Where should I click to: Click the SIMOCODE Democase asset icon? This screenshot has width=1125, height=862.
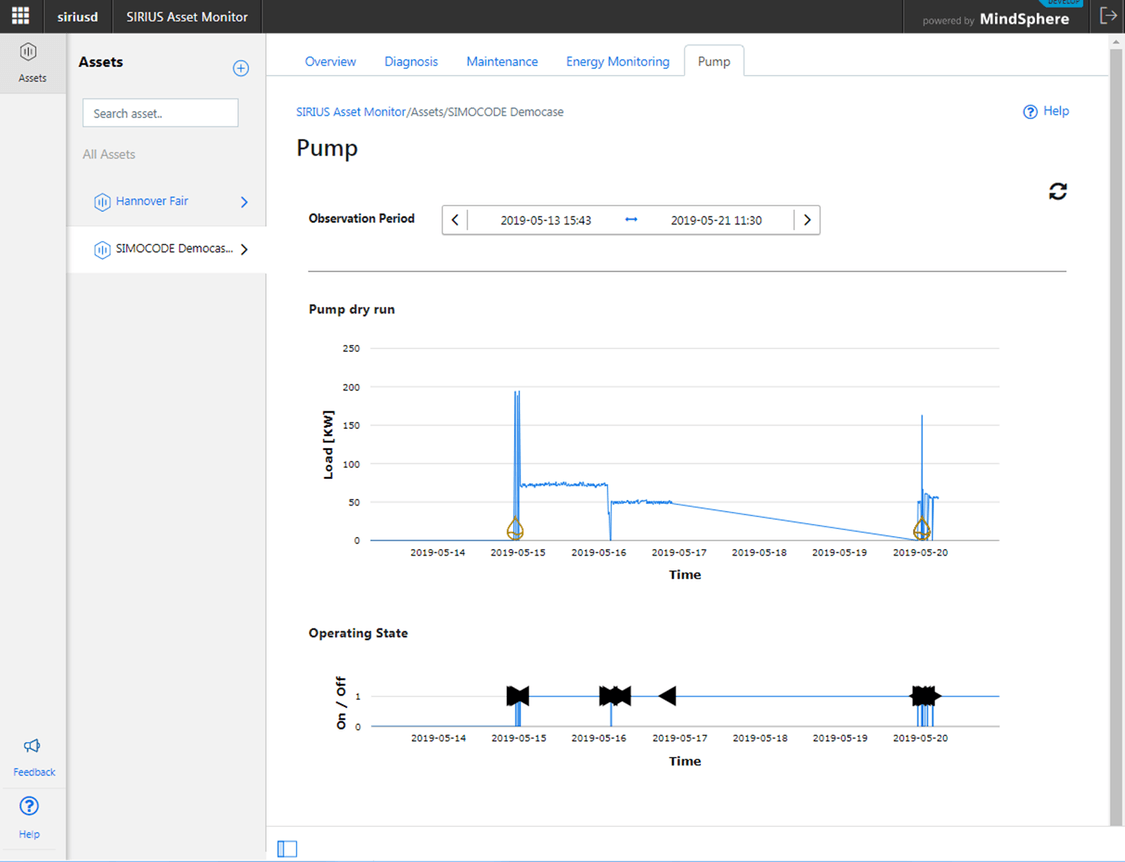tap(102, 250)
